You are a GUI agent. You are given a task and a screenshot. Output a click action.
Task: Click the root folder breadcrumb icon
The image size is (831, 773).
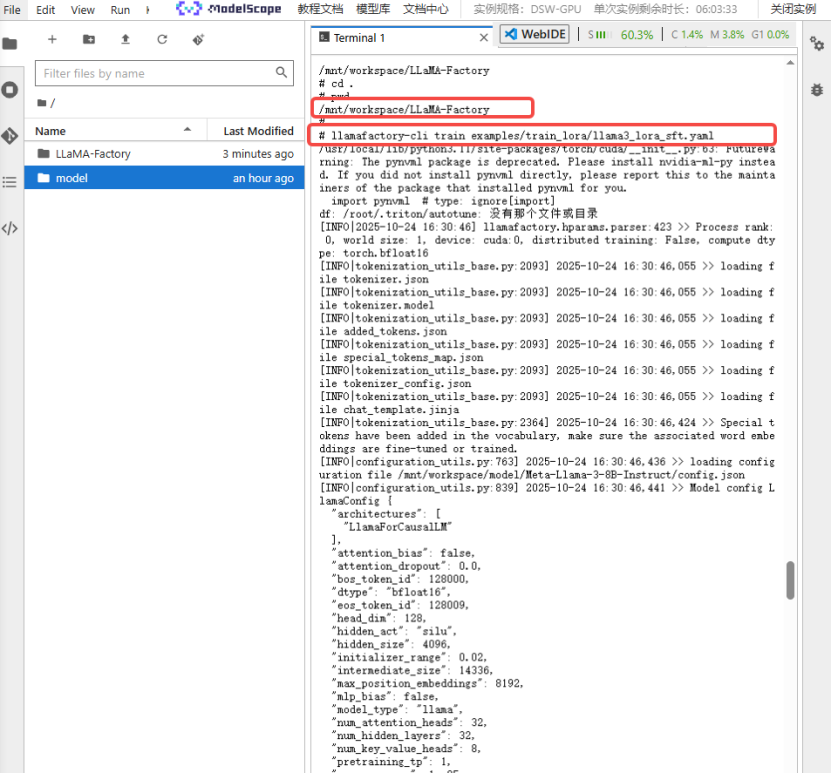[42, 103]
